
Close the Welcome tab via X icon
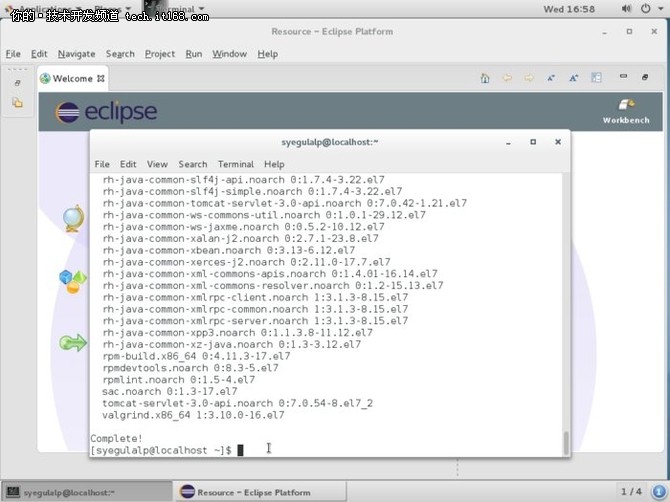point(101,79)
